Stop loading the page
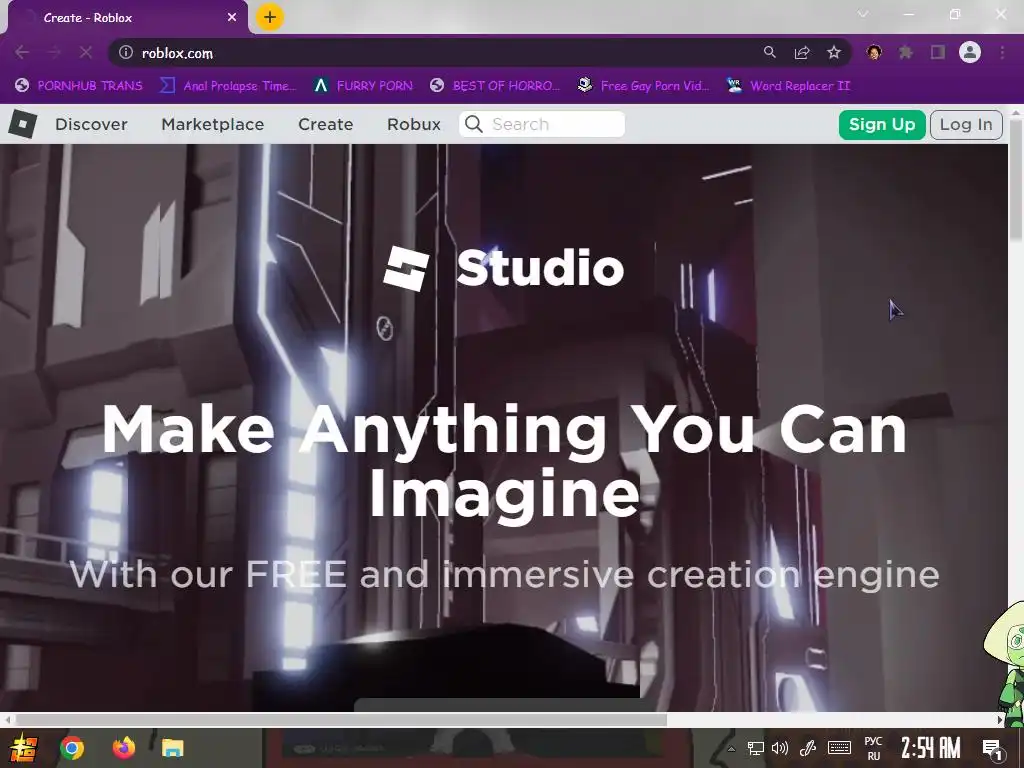Image resolution: width=1024 pixels, height=768 pixels. pyautogui.click(x=86, y=52)
